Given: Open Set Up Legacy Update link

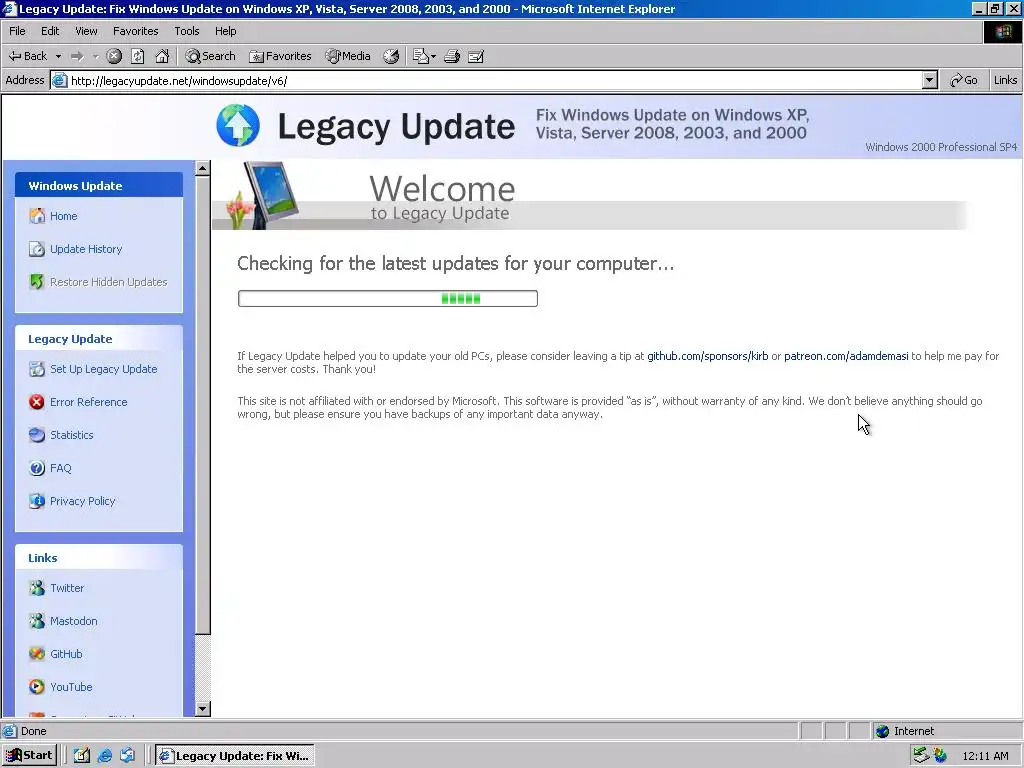Looking at the screenshot, I should (104, 369).
